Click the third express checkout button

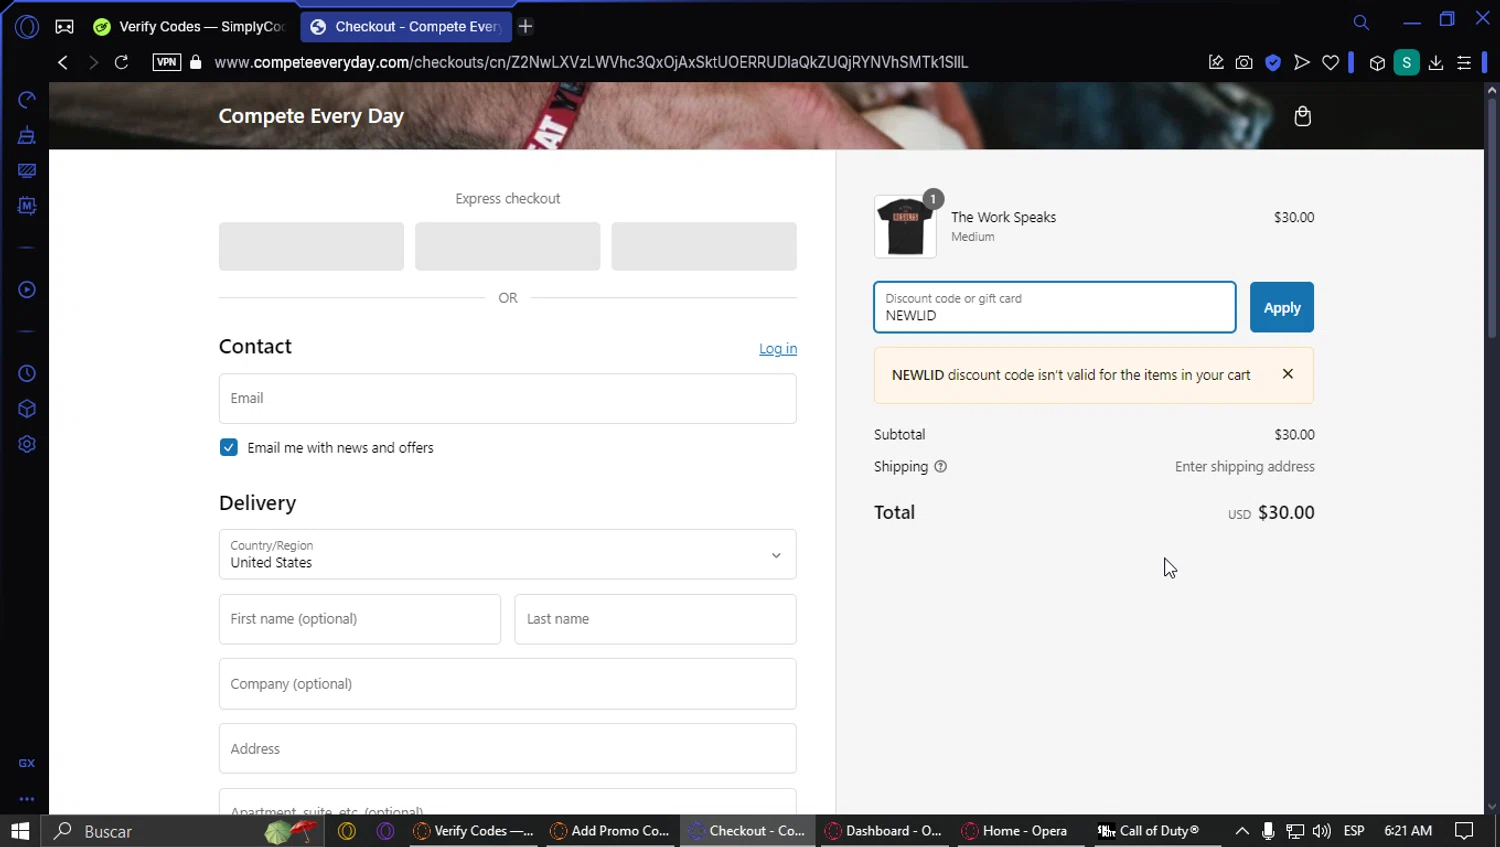[x=704, y=246]
